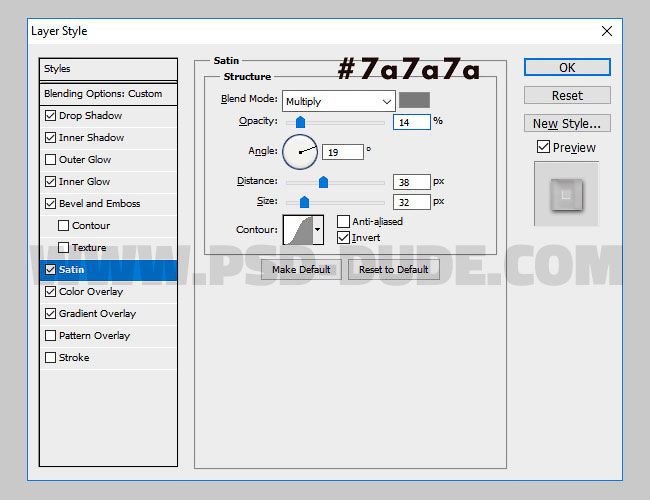Uncheck the Drop Shadow checkbox
Image resolution: width=650 pixels, height=500 pixels.
pos(50,115)
